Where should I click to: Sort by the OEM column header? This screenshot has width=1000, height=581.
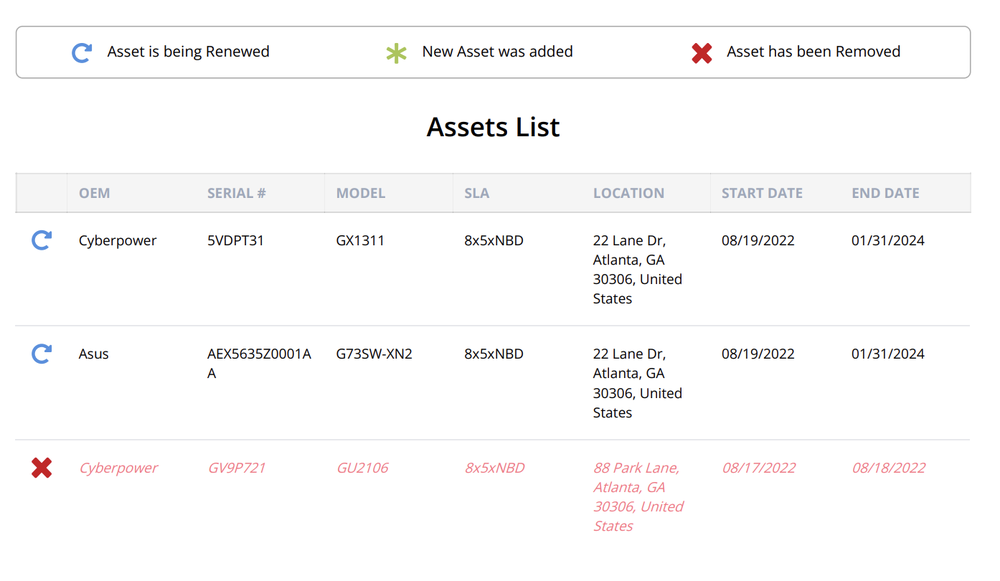95,193
